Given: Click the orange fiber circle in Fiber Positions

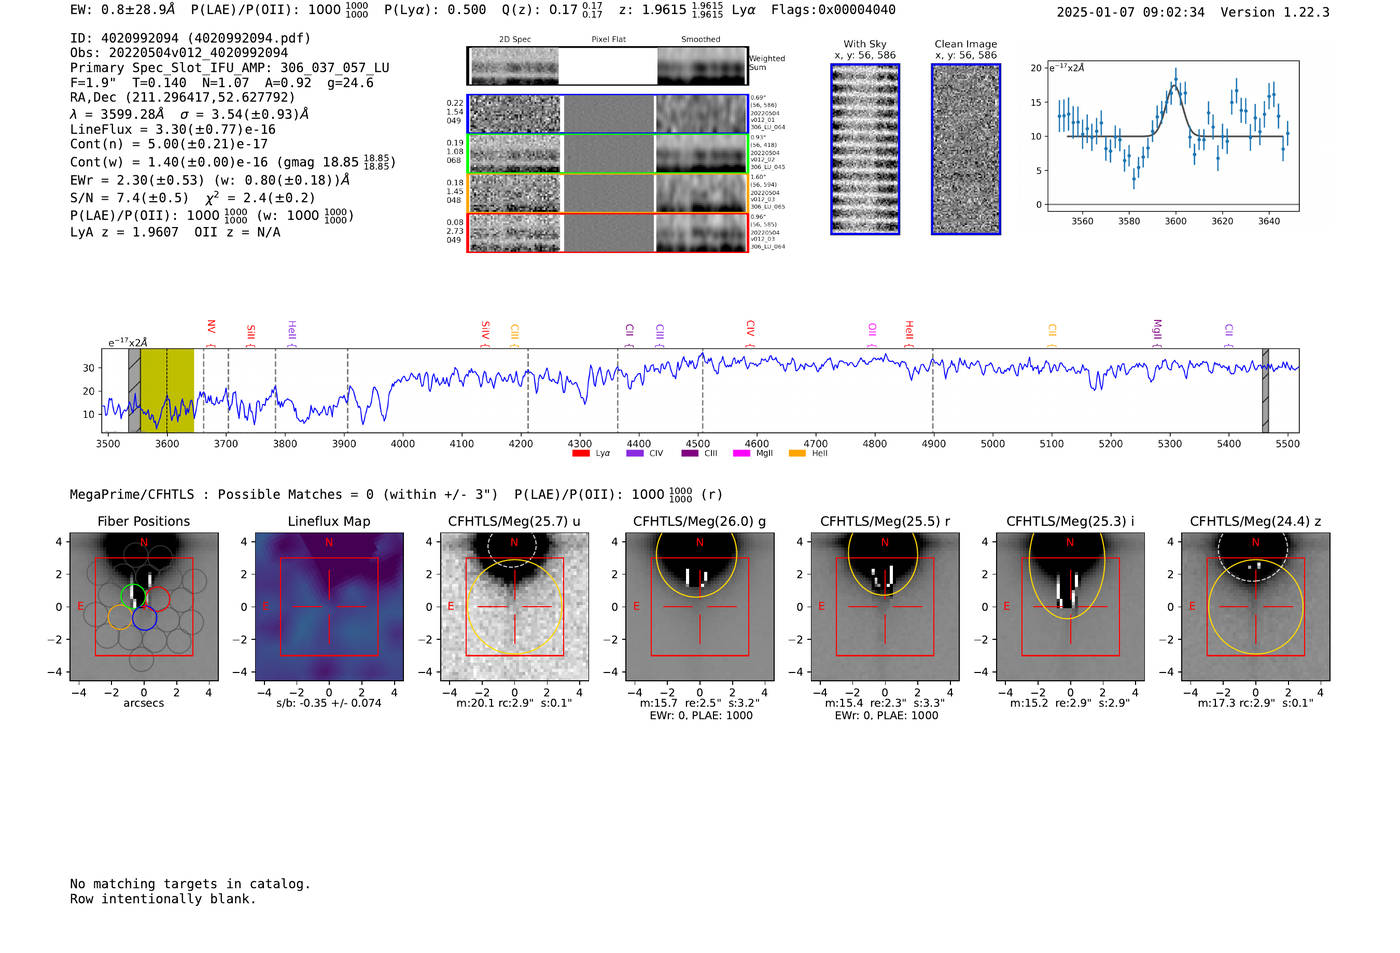Looking at the screenshot, I should click(119, 616).
